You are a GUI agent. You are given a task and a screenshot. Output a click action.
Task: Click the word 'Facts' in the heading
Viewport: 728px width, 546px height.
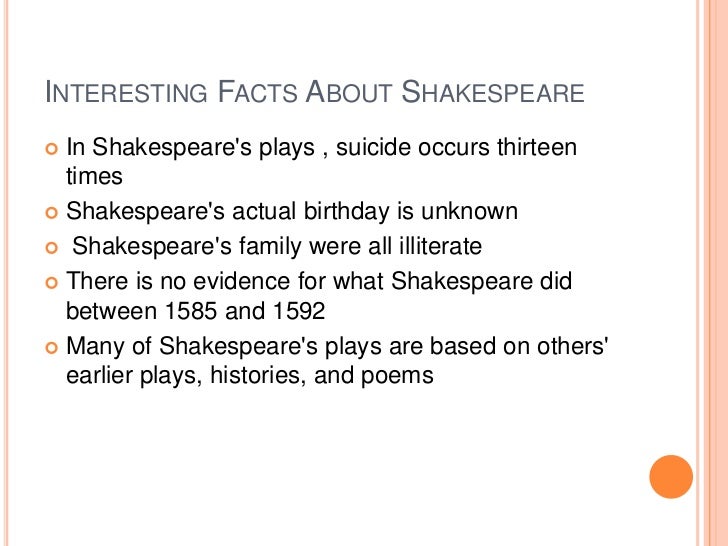click(x=257, y=92)
